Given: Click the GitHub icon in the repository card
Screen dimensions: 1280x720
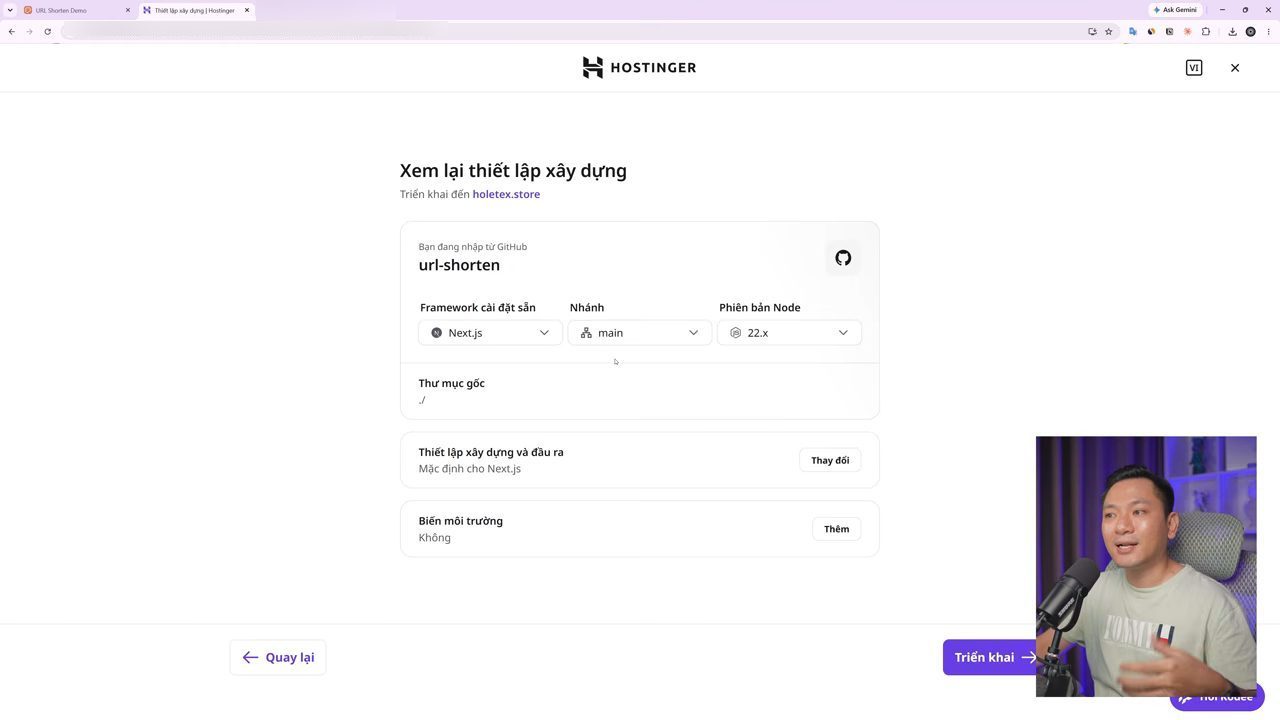Looking at the screenshot, I should tap(843, 258).
